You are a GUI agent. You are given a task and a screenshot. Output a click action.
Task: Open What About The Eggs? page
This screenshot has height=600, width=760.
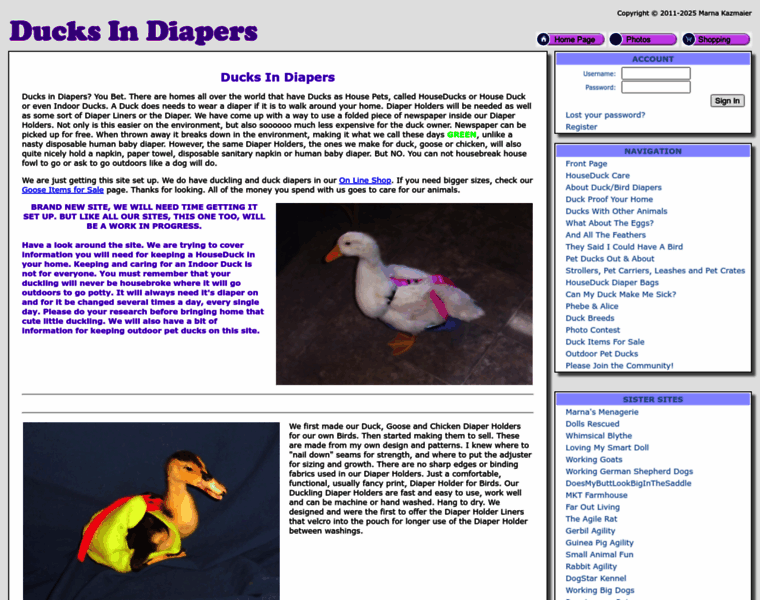(609, 223)
